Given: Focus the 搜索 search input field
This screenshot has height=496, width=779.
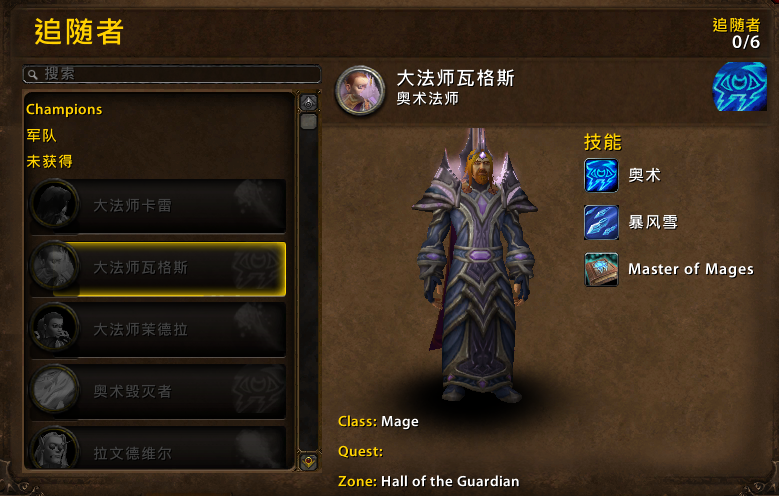Looking at the screenshot, I should [172, 74].
